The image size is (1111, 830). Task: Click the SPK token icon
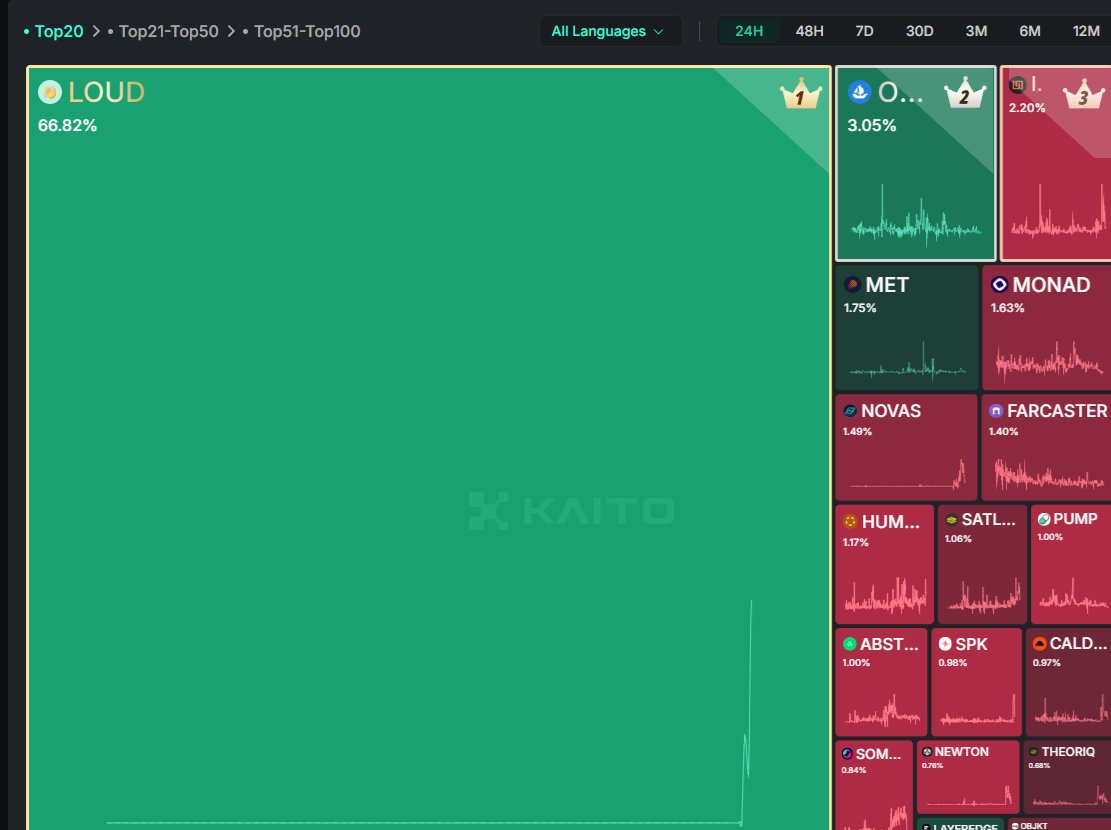pyautogui.click(x=945, y=644)
